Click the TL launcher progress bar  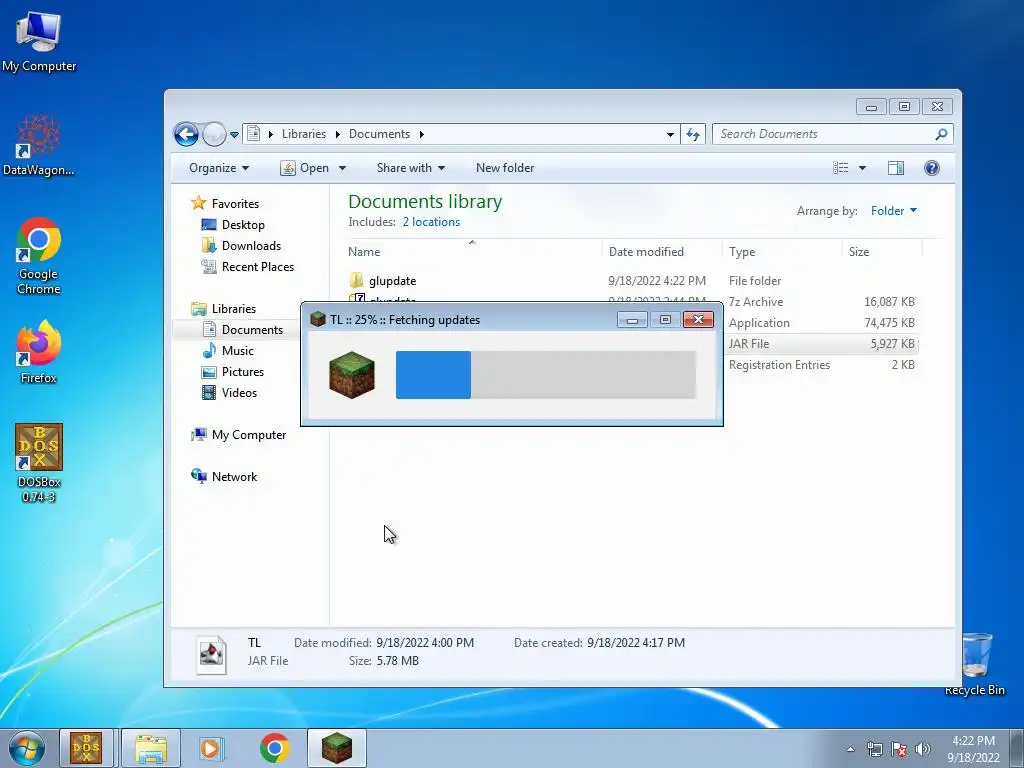point(546,375)
